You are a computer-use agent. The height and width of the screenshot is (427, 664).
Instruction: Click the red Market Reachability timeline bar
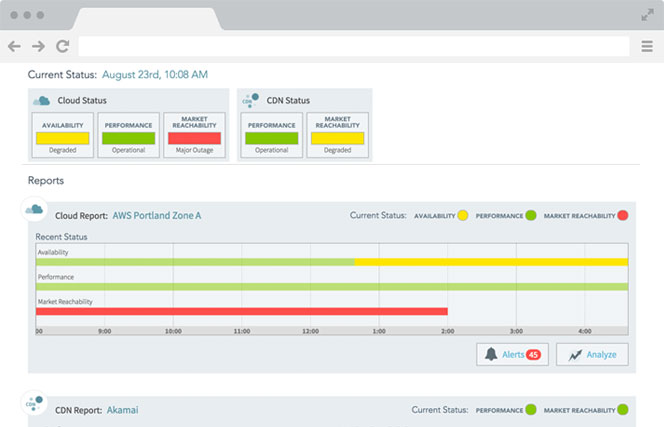240,311
